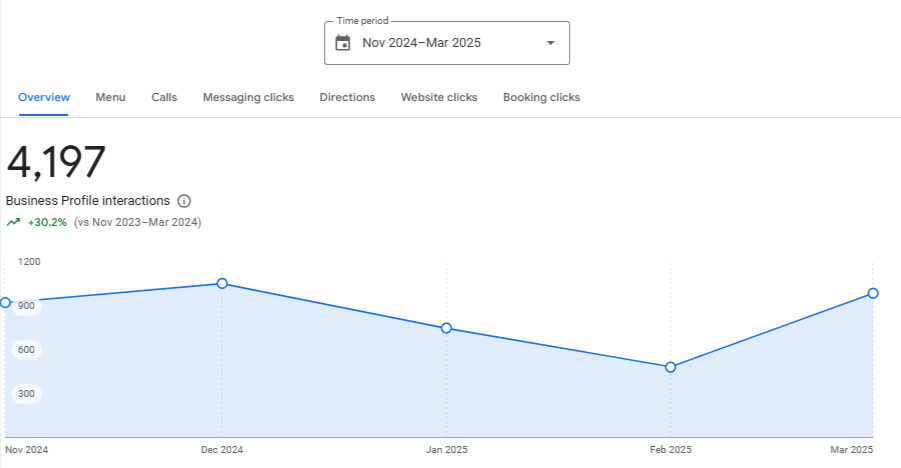Click the Dec 2024 x-axis label
The height and width of the screenshot is (468, 901).
click(x=222, y=450)
